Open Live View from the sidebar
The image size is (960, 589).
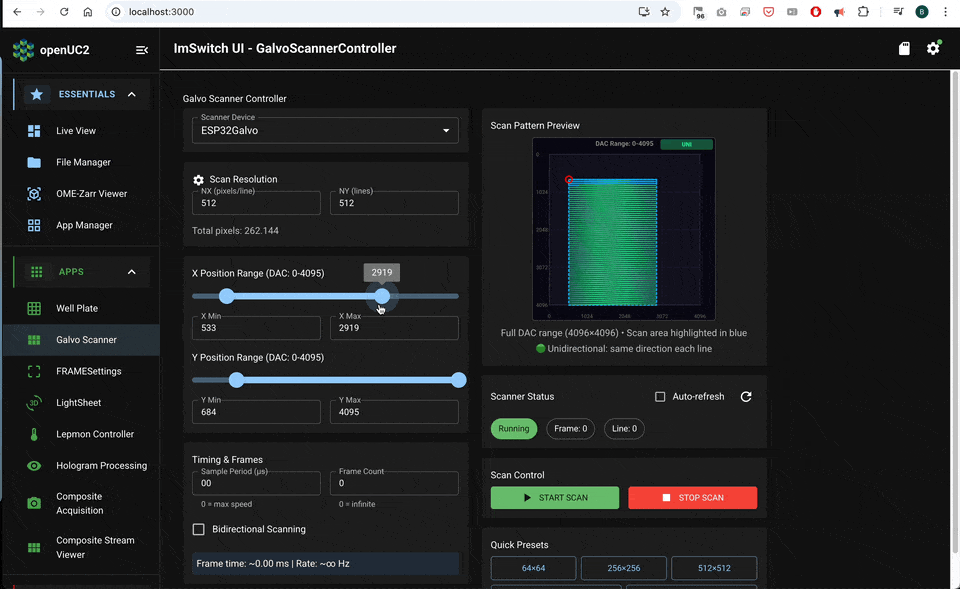[76, 131]
